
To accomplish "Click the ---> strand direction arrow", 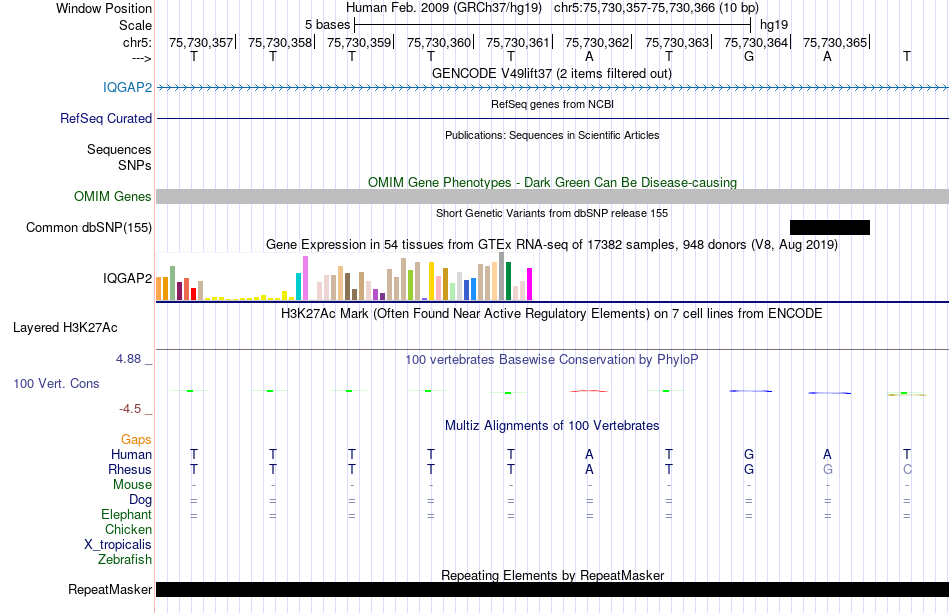I will click(x=142, y=58).
